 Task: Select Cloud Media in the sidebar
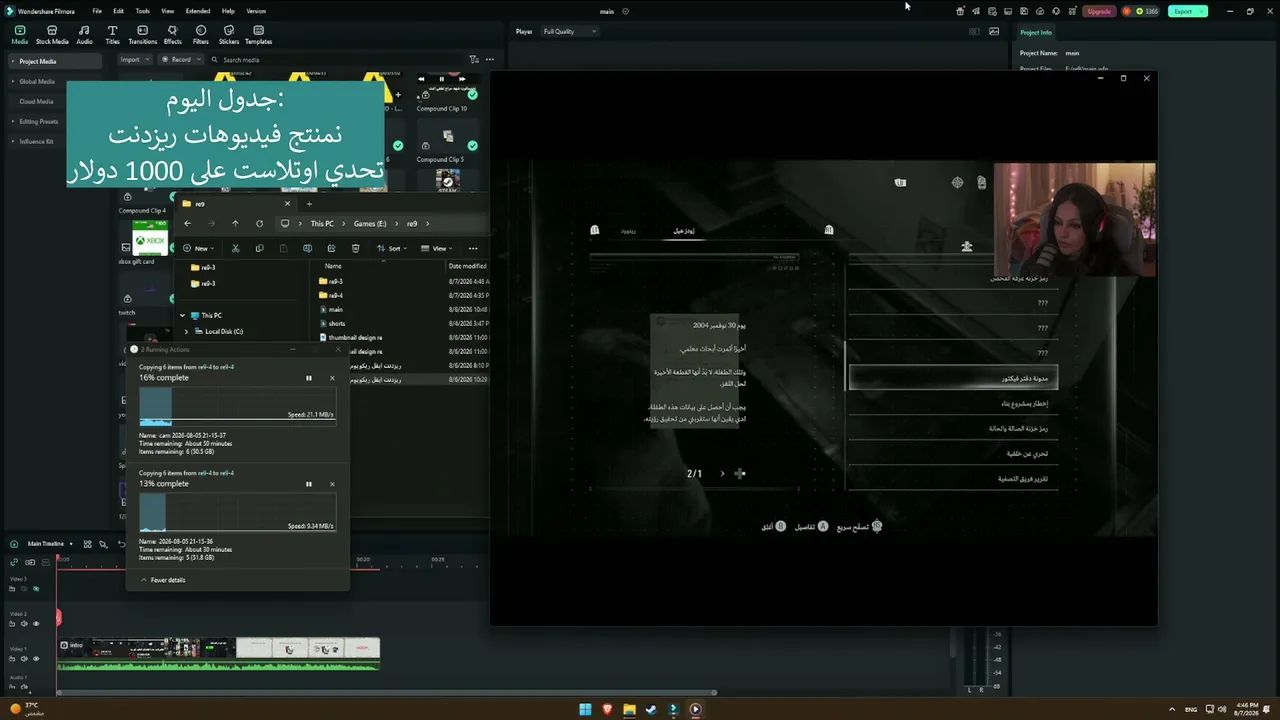point(36,101)
